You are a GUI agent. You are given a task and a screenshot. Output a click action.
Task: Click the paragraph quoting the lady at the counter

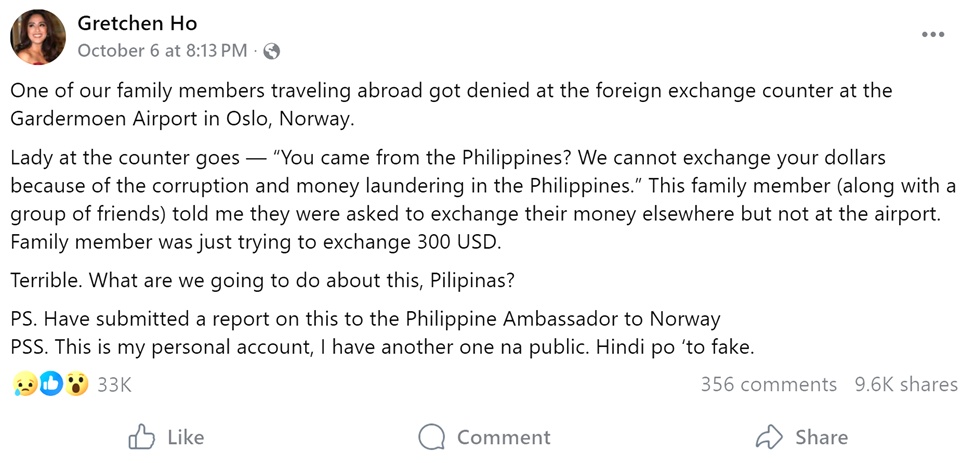tap(480, 200)
